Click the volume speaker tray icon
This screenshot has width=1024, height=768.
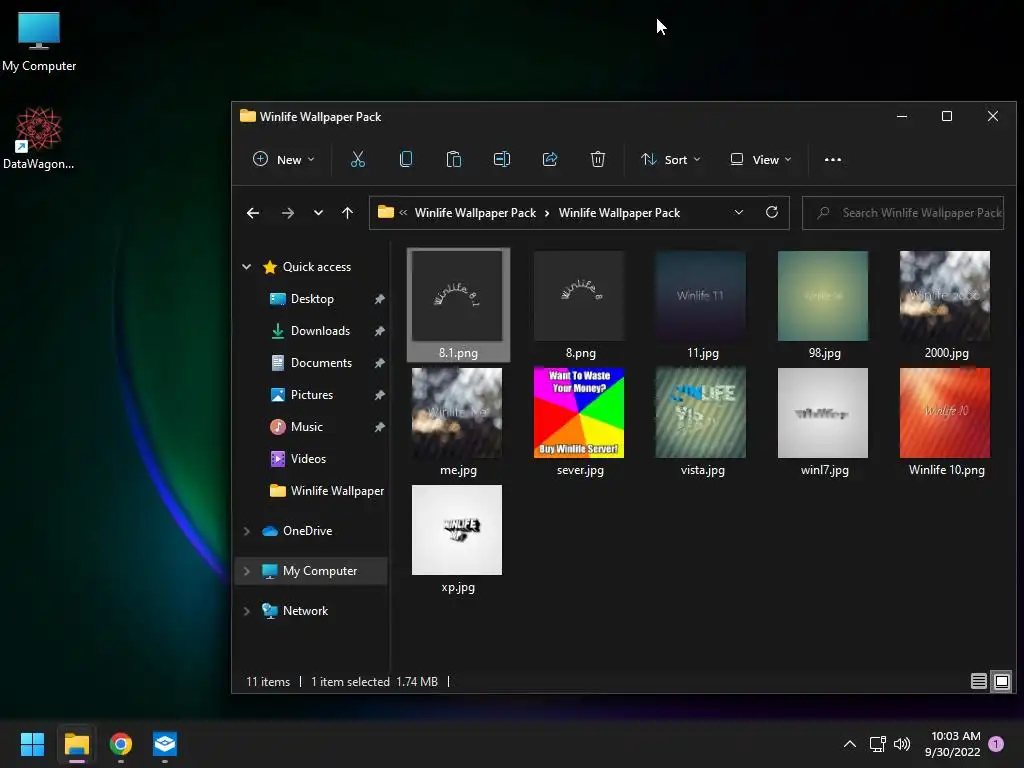pyautogui.click(x=902, y=744)
